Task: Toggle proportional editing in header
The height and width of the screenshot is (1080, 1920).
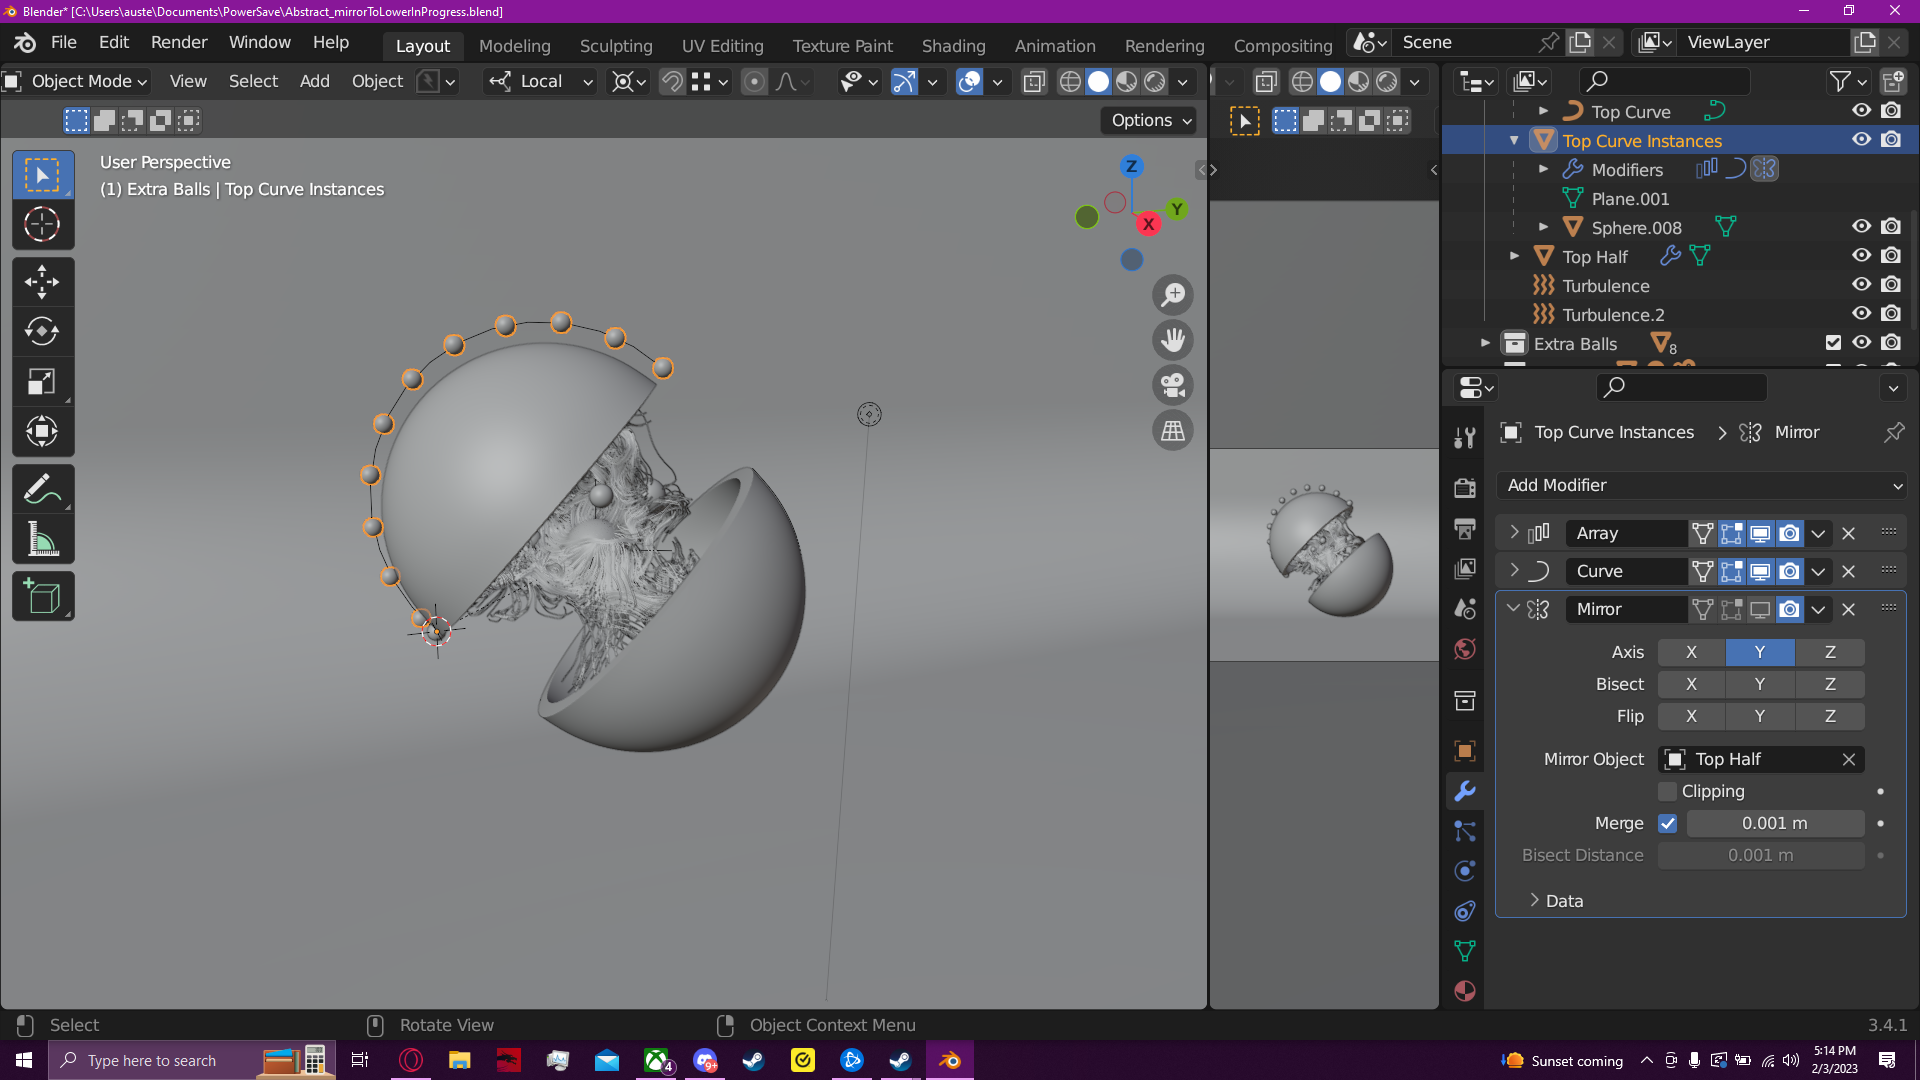Action: (x=755, y=81)
